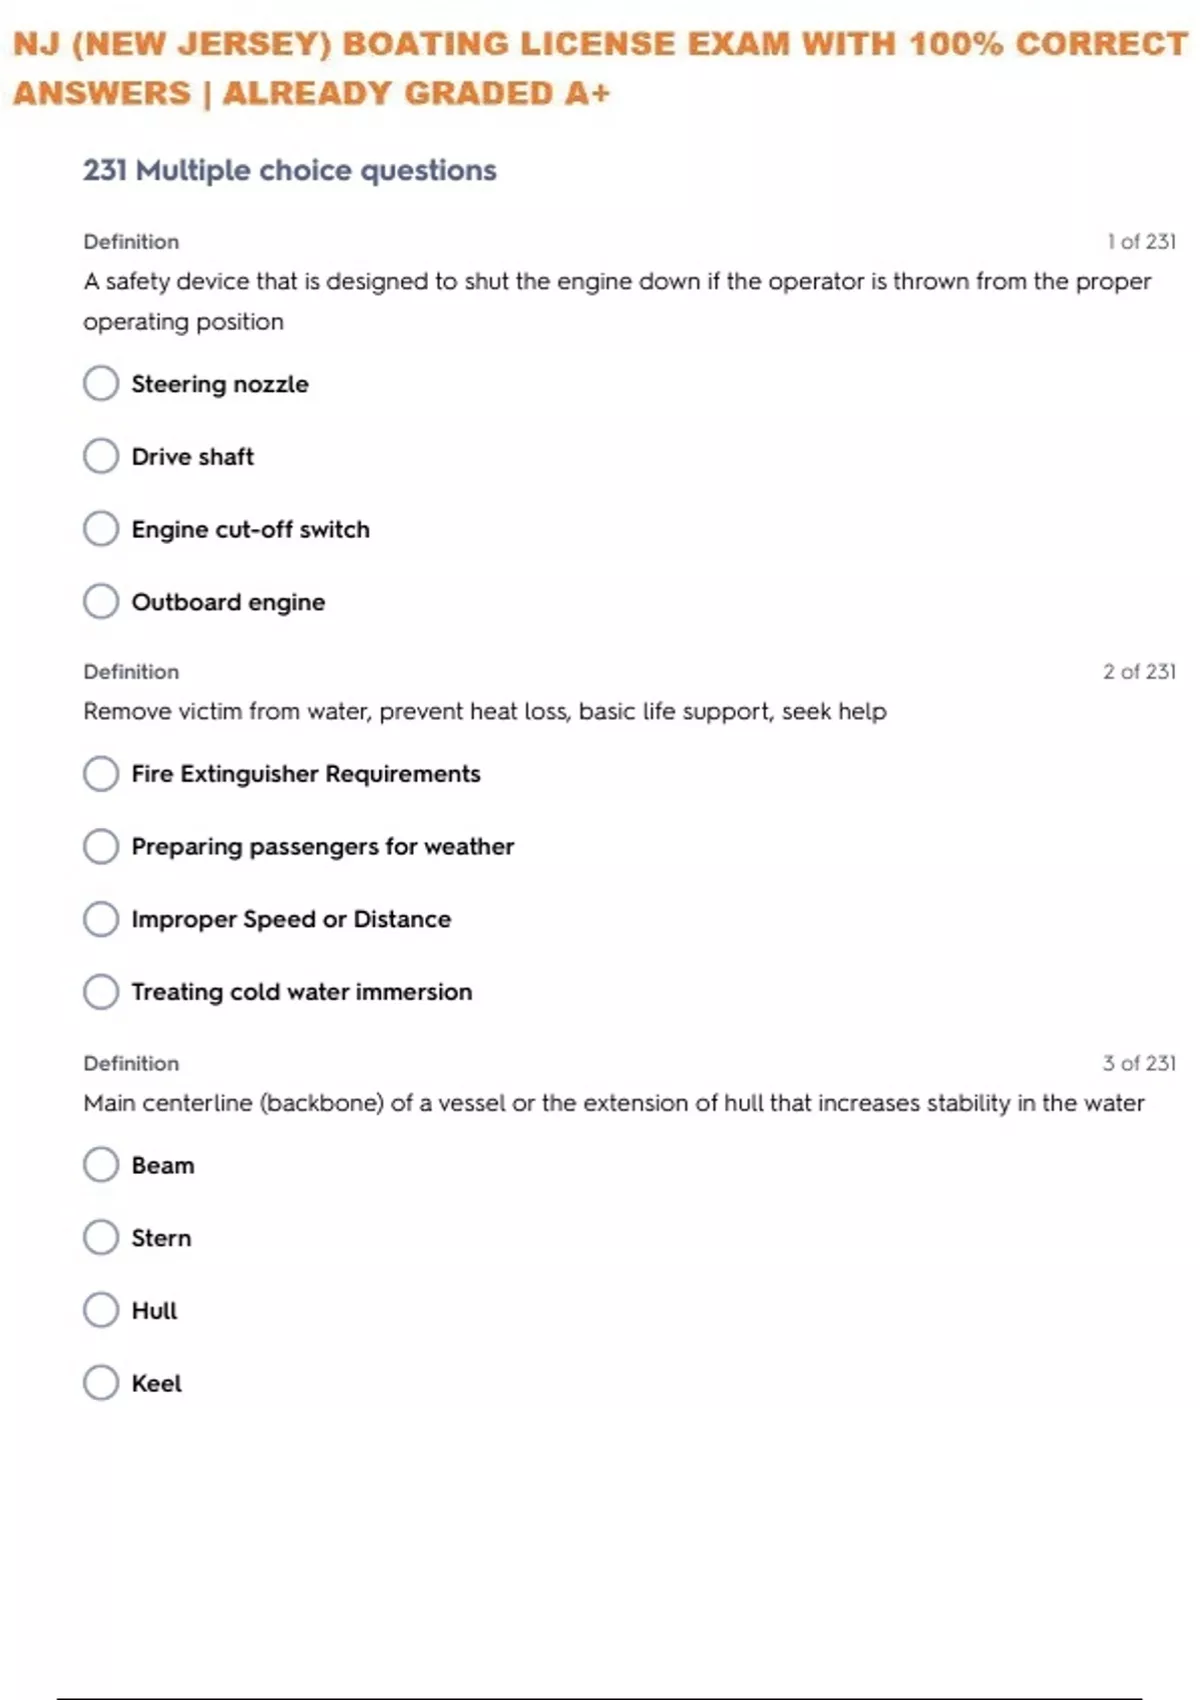
Task: Click the 'Main centerline (backbone)' question text
Action: point(614,1103)
